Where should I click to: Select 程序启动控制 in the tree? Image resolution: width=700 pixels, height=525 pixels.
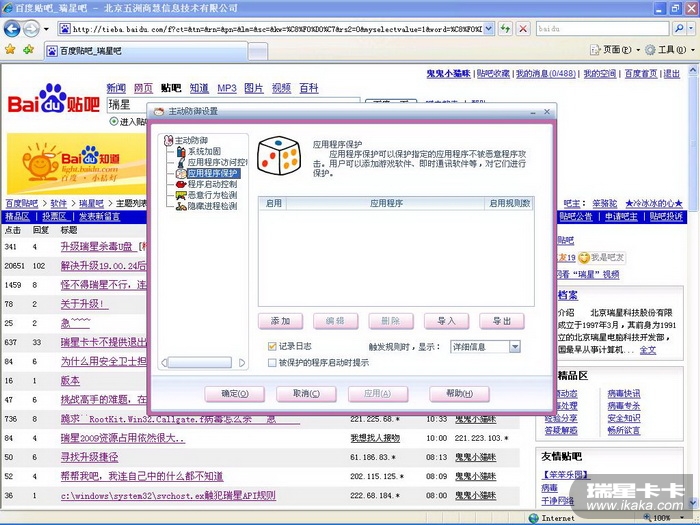(212, 184)
